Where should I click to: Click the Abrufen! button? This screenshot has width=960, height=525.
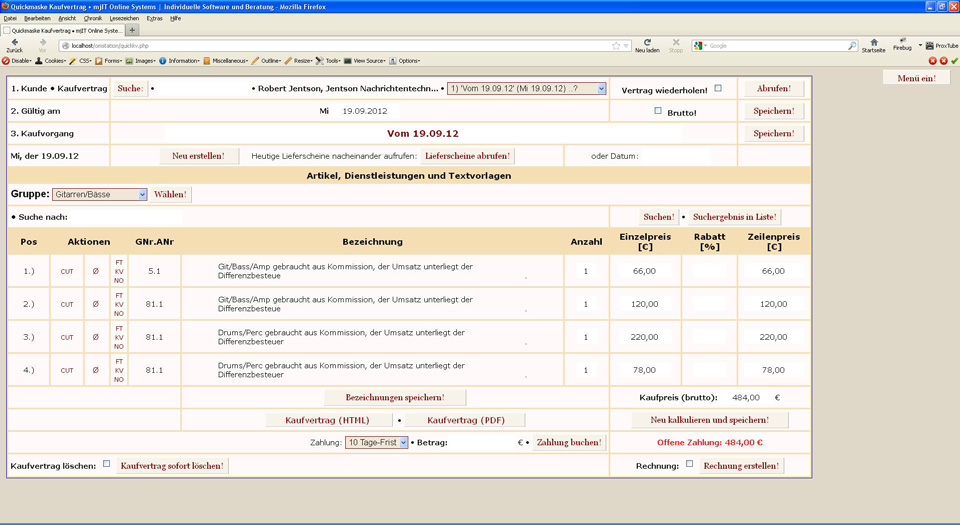tap(774, 89)
